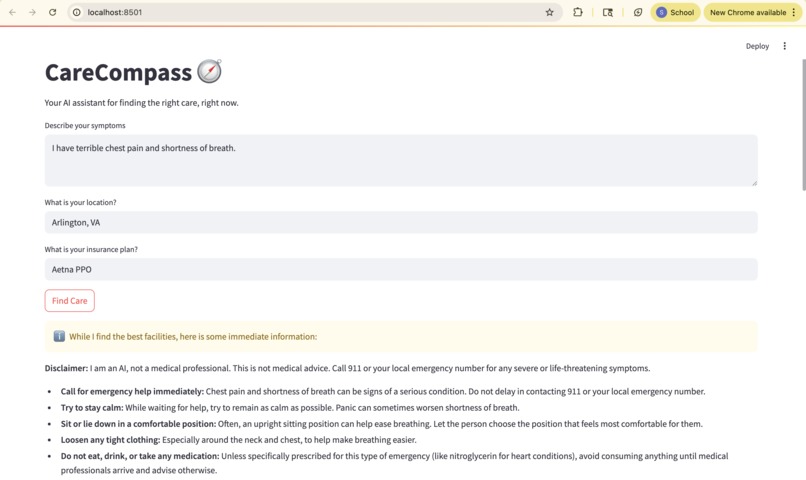Viewport: 806px width, 480px height.
Task: Reload the page with refresh icon
Action: [52, 12]
